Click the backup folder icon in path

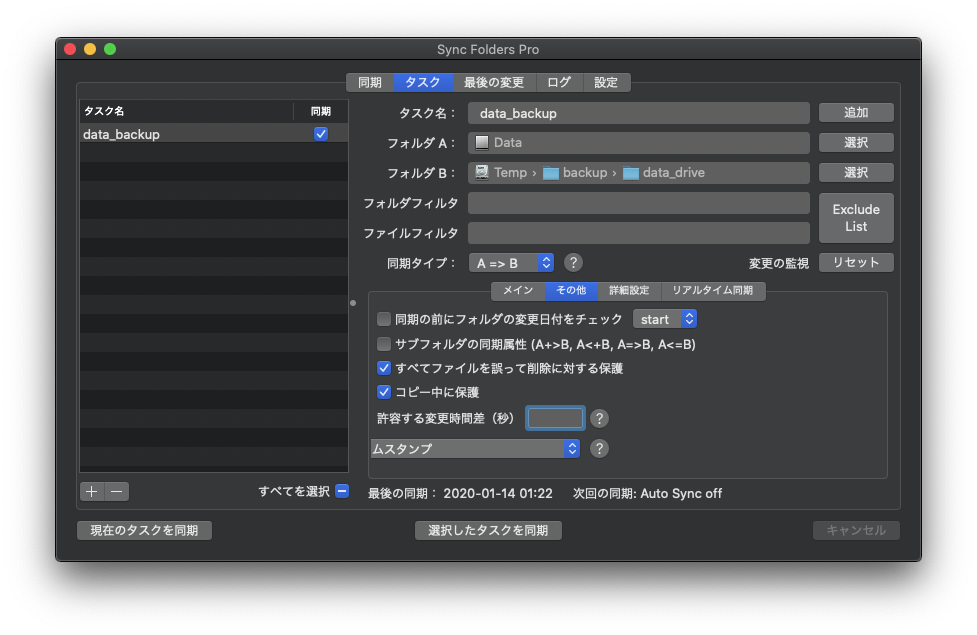tap(551, 173)
